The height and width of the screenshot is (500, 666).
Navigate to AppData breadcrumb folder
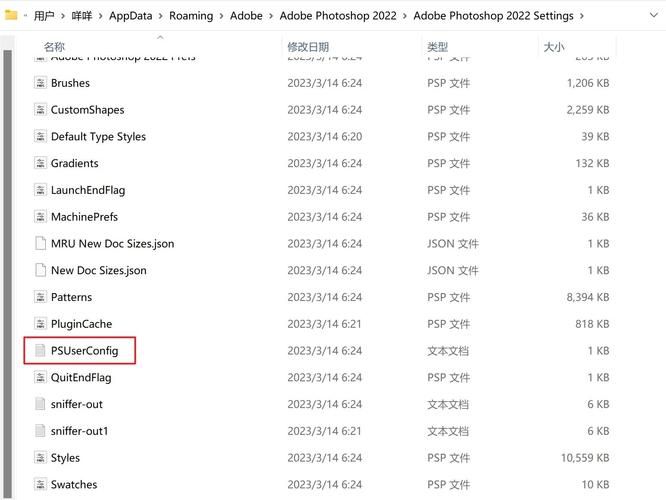(x=130, y=16)
